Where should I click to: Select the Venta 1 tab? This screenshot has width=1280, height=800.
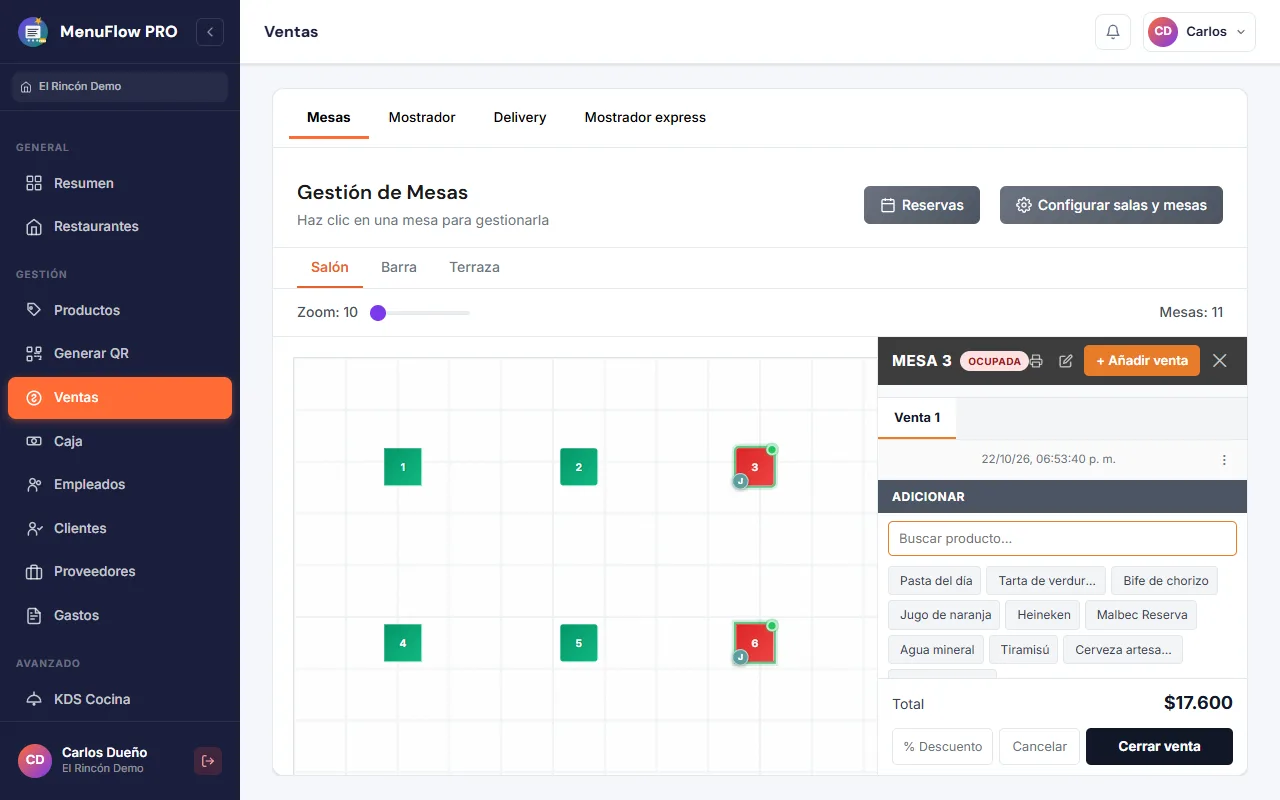click(917, 417)
